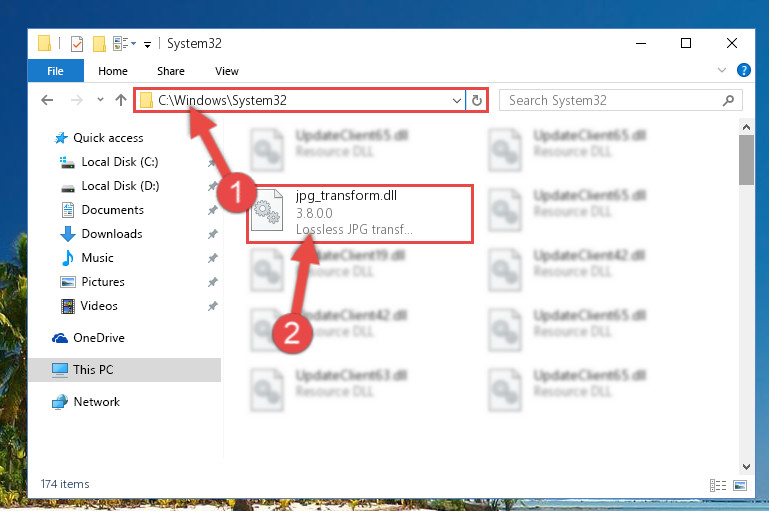The image size is (769, 511).
Task: Open the Help question mark icon
Action: tap(743, 70)
